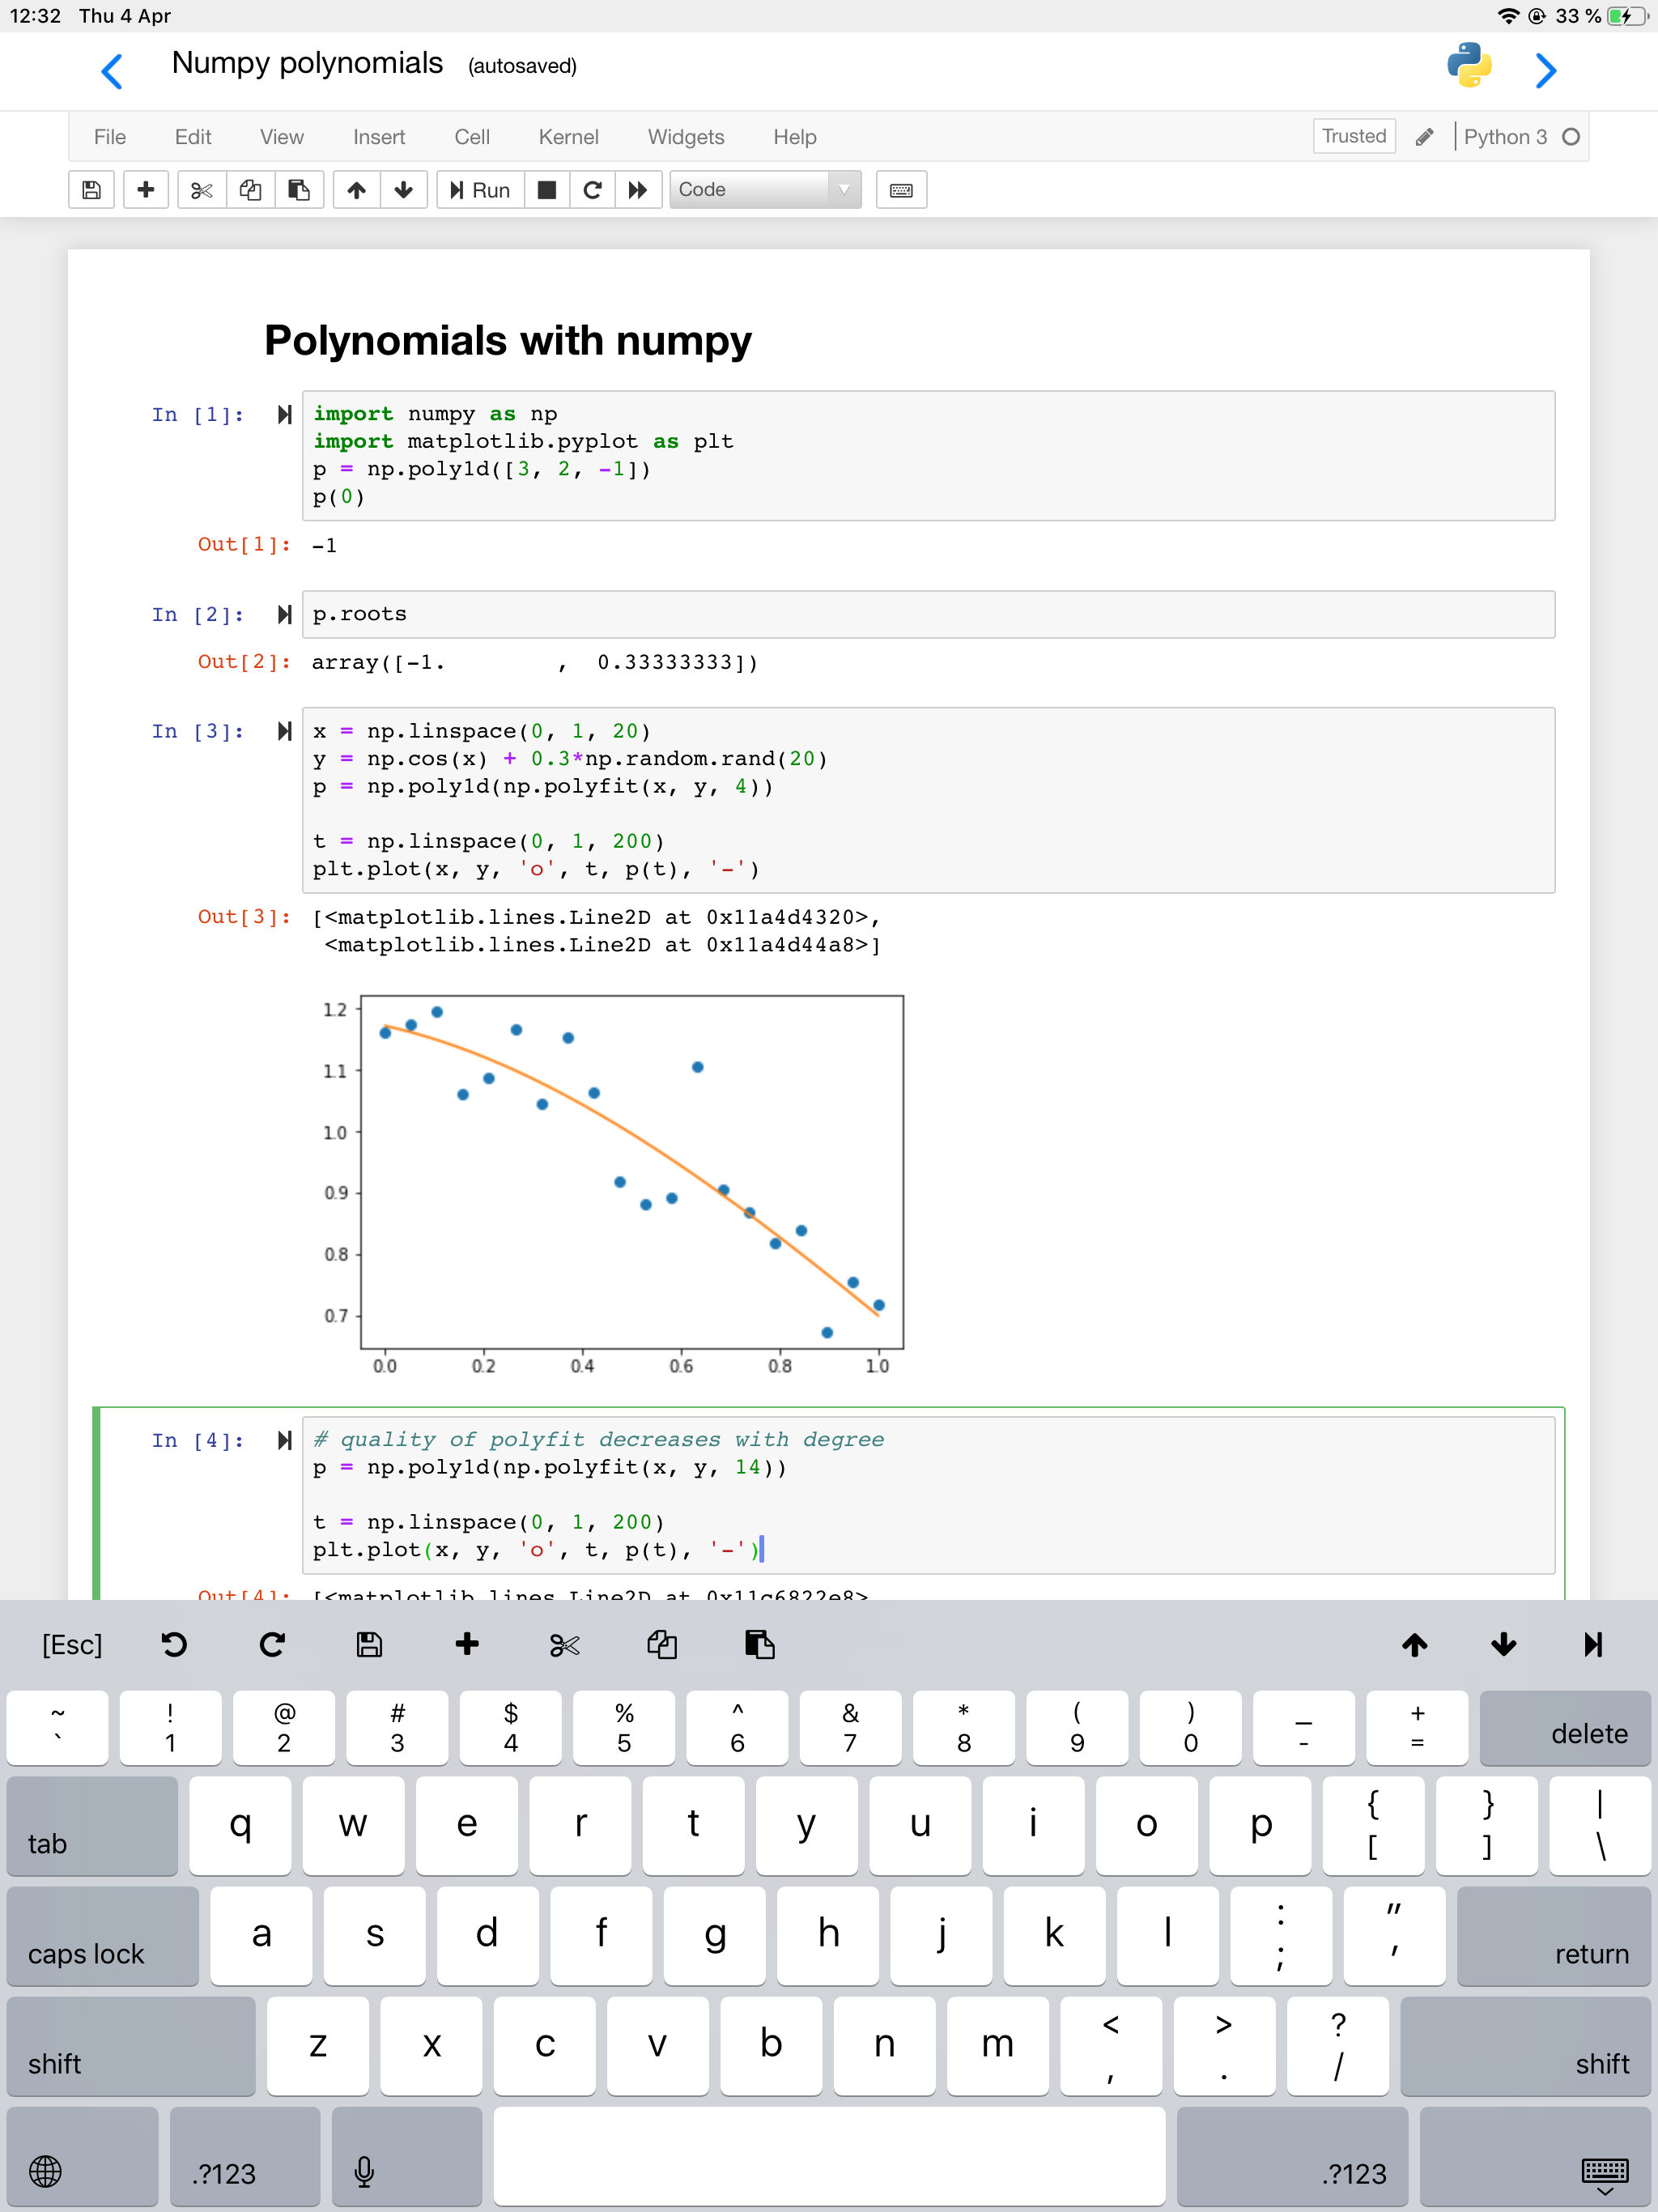Restart and run all with the fast-forward icon
Image resolution: width=1658 pixels, height=2212 pixels.
tap(637, 190)
